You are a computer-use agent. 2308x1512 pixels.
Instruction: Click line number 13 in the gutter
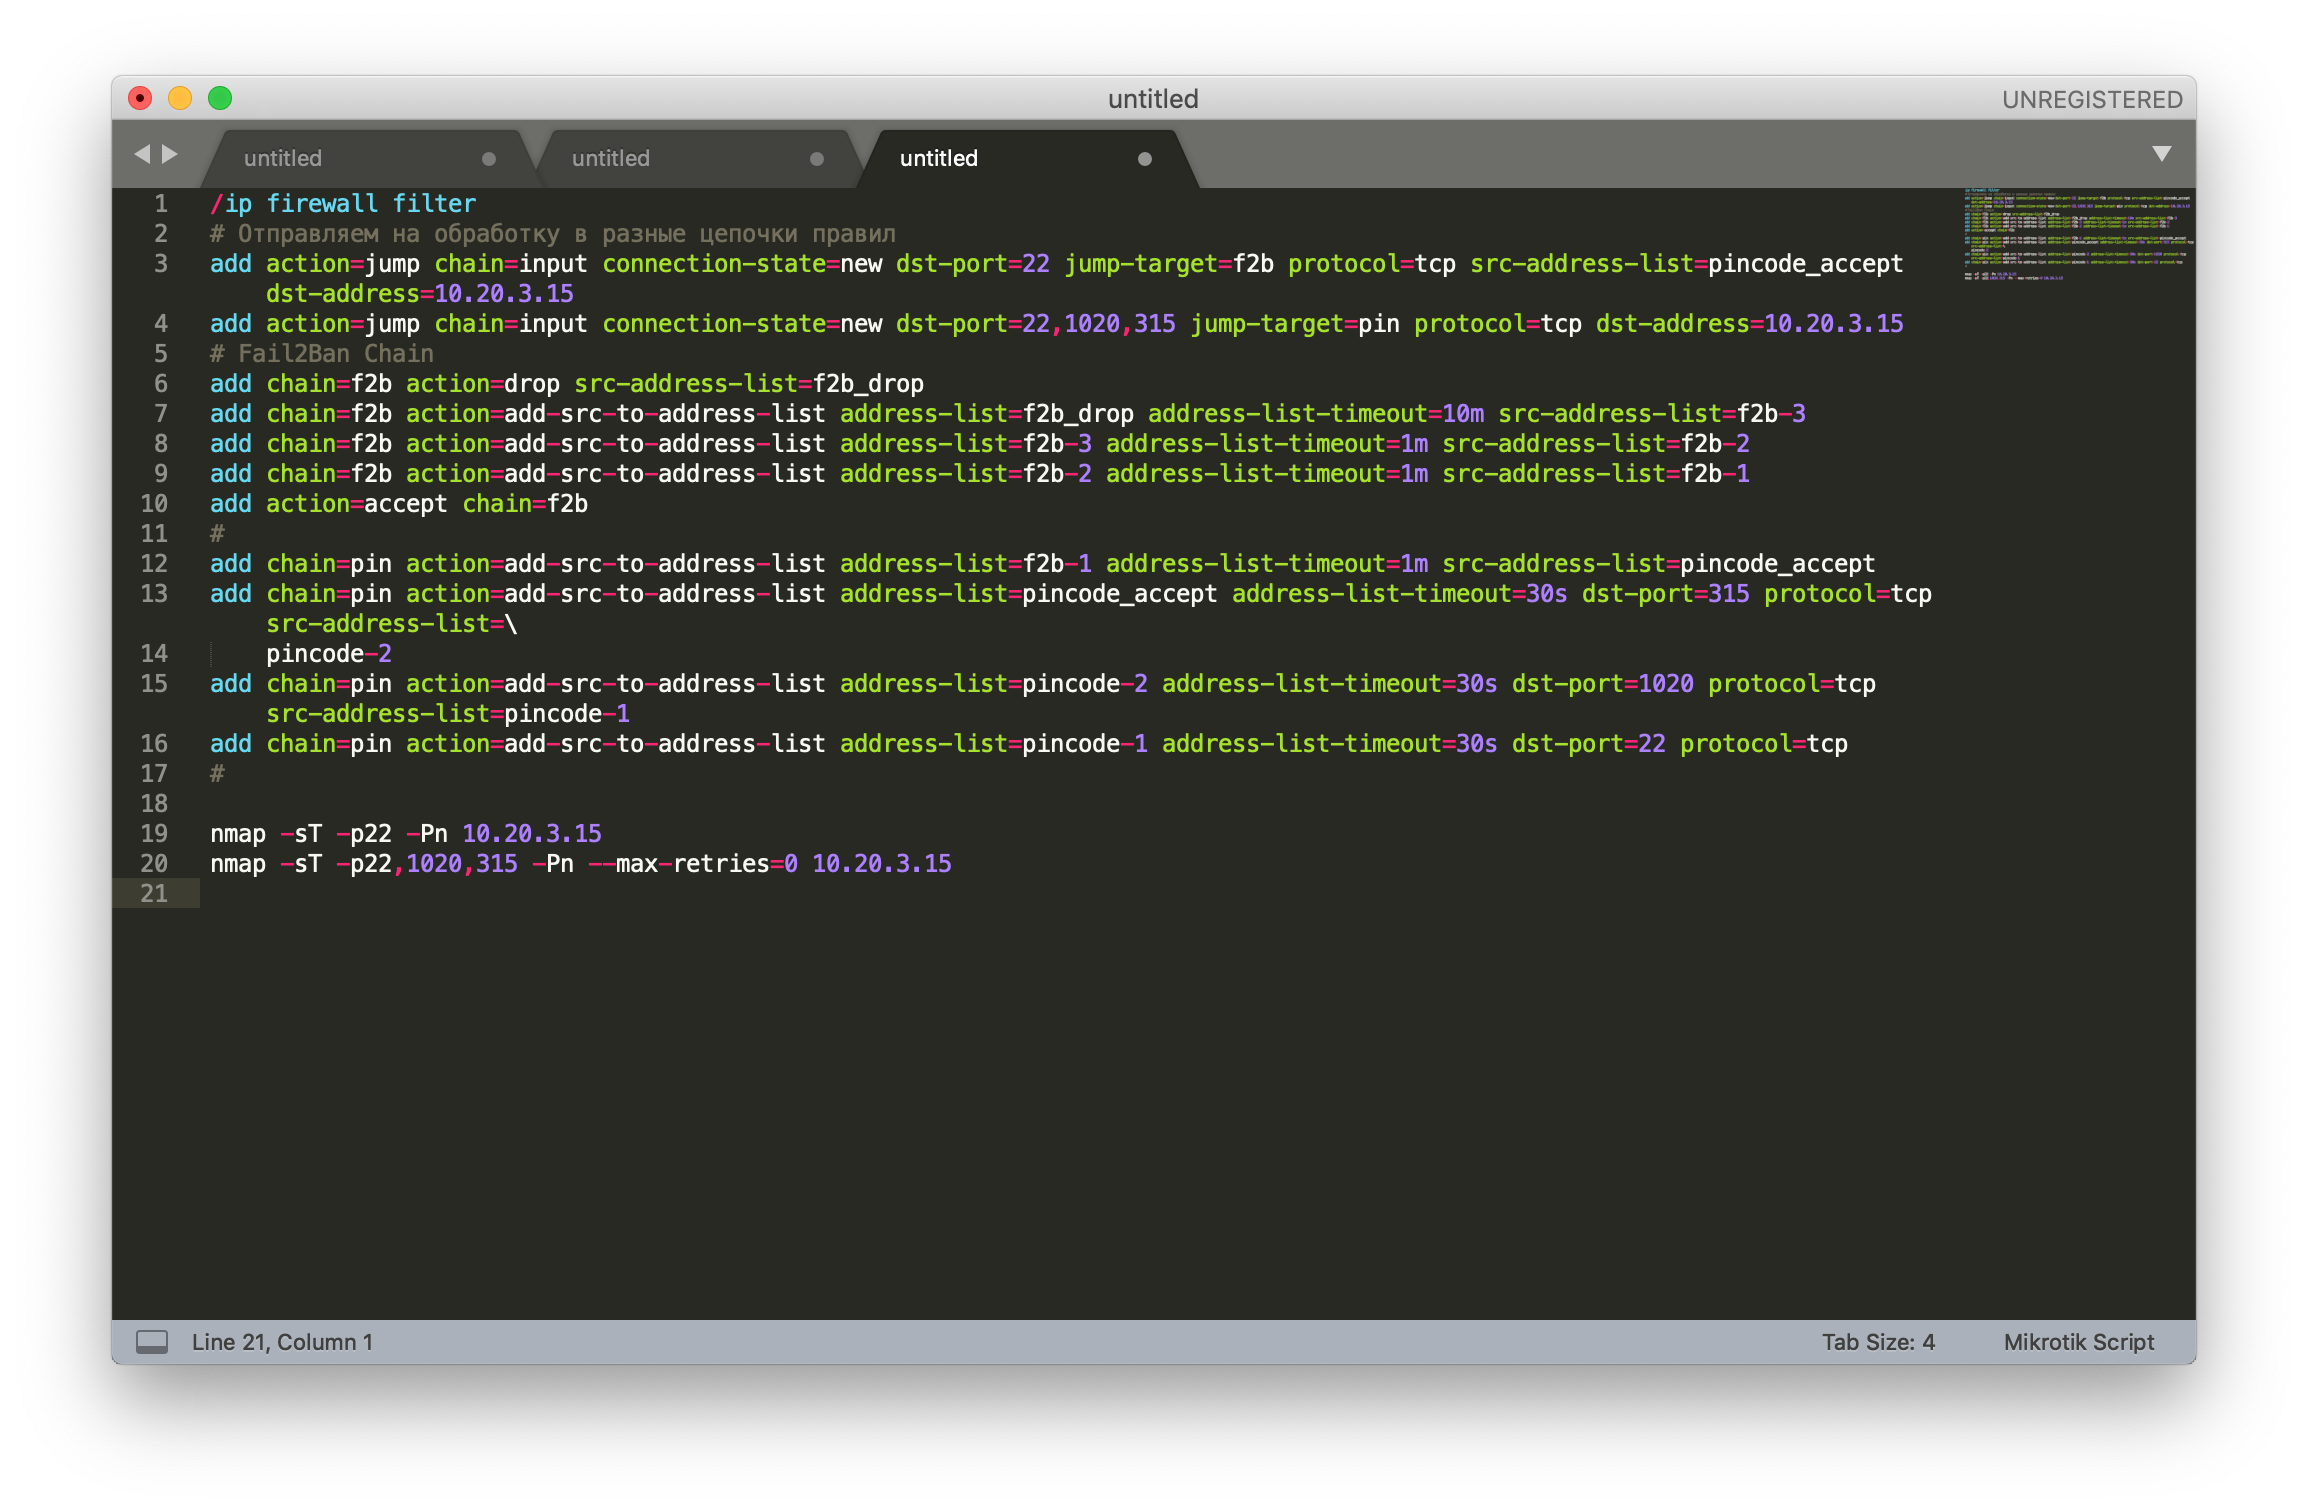(x=154, y=594)
